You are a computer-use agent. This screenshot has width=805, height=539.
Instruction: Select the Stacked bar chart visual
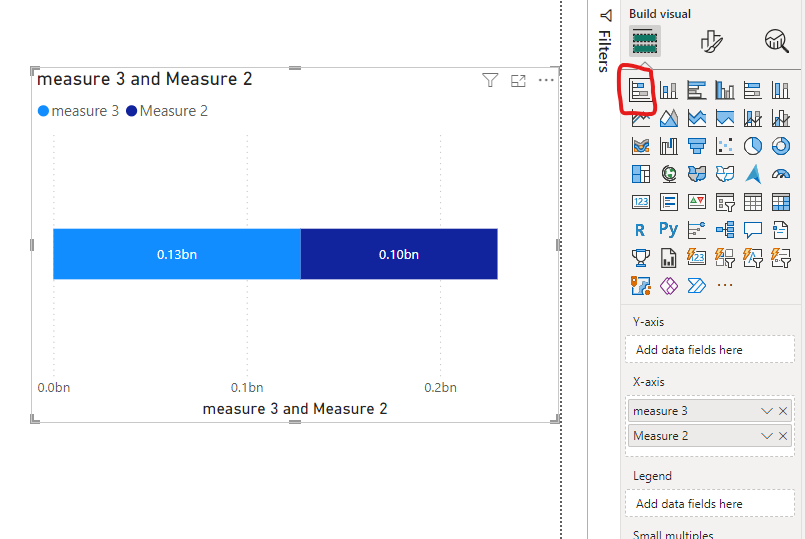click(x=640, y=91)
